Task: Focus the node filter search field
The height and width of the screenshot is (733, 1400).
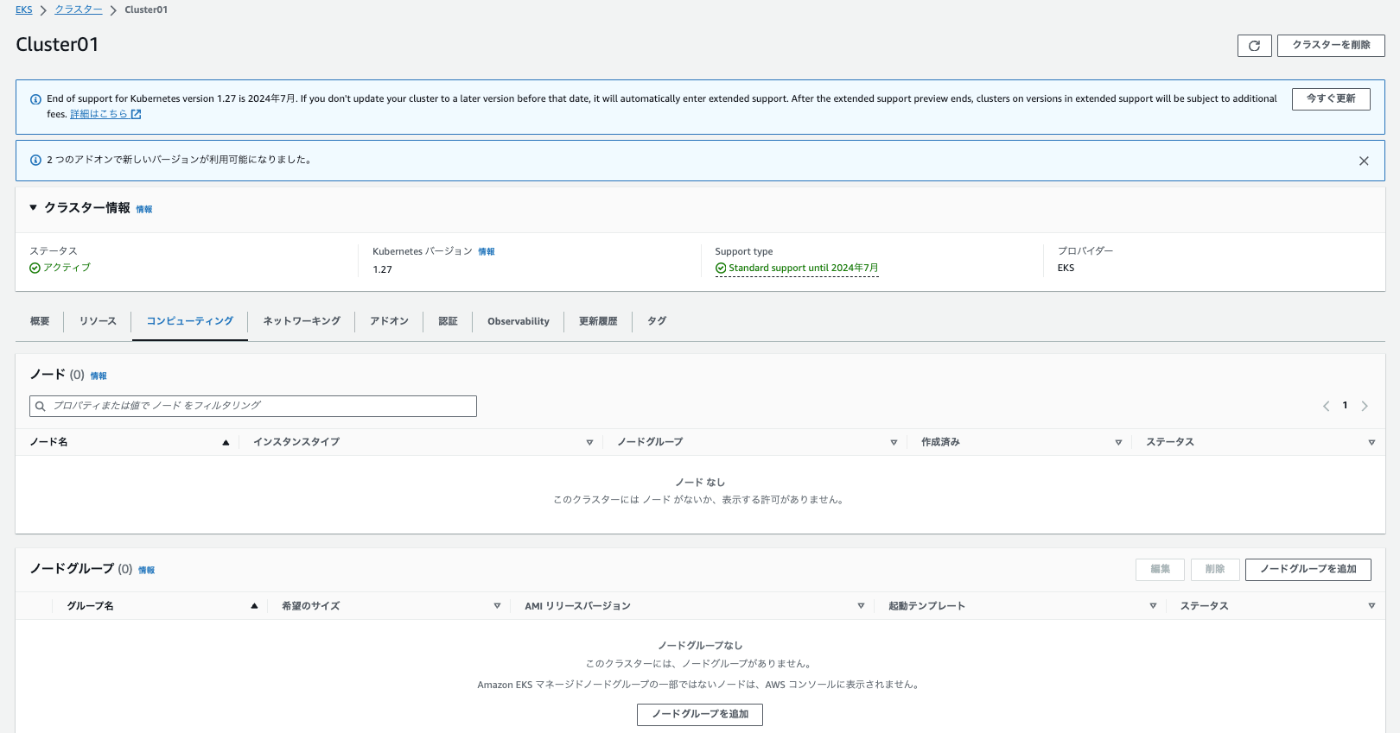Action: click(x=253, y=406)
